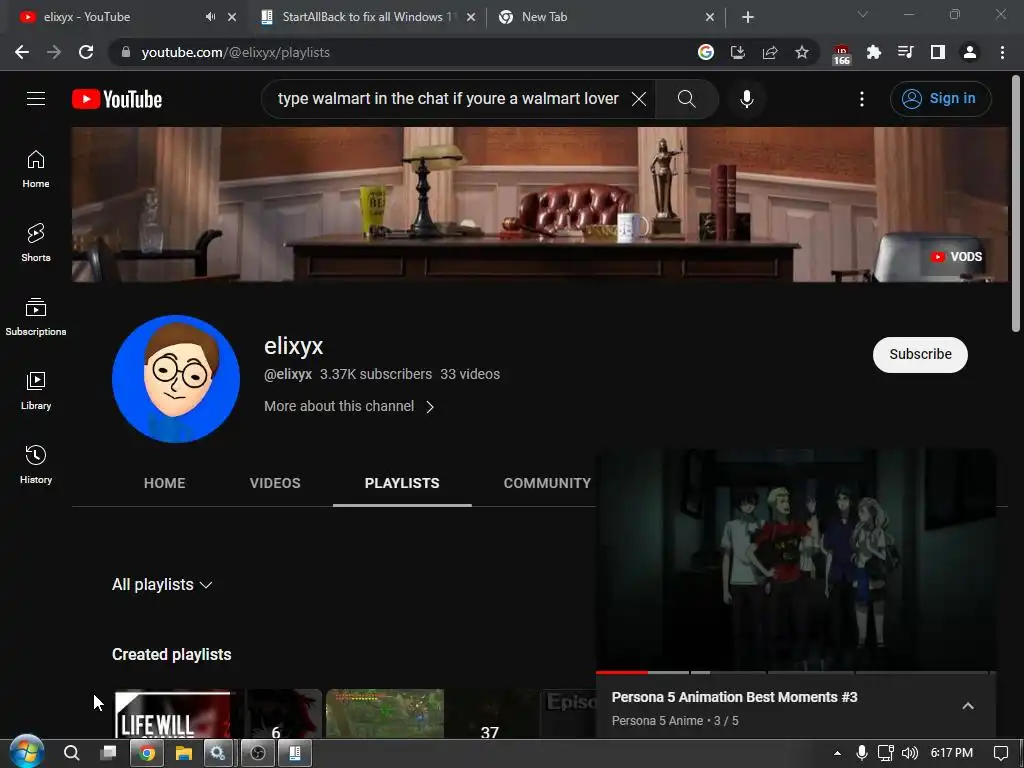Click Persona 5 Animation Best Moments #3 title
1024x768 pixels.
pyautogui.click(x=734, y=697)
